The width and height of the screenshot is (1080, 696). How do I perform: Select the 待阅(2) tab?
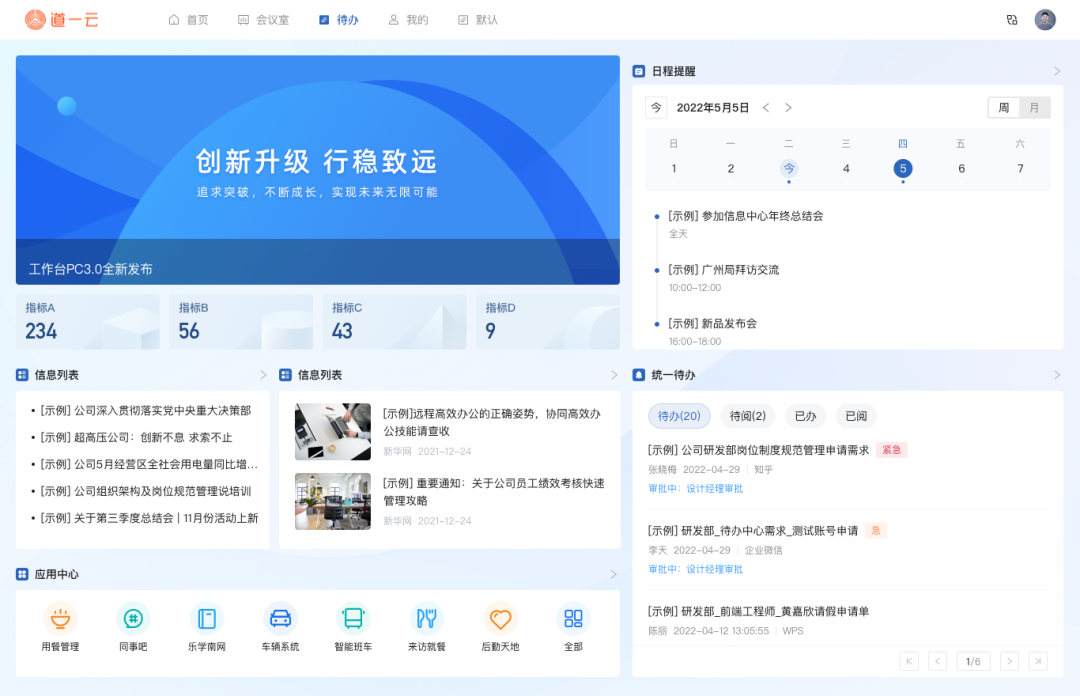pyautogui.click(x=747, y=416)
